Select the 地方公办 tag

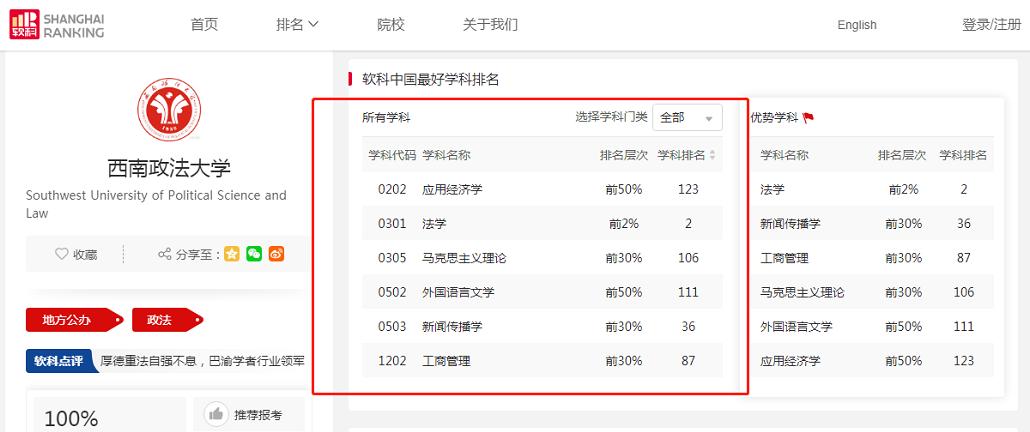74,320
